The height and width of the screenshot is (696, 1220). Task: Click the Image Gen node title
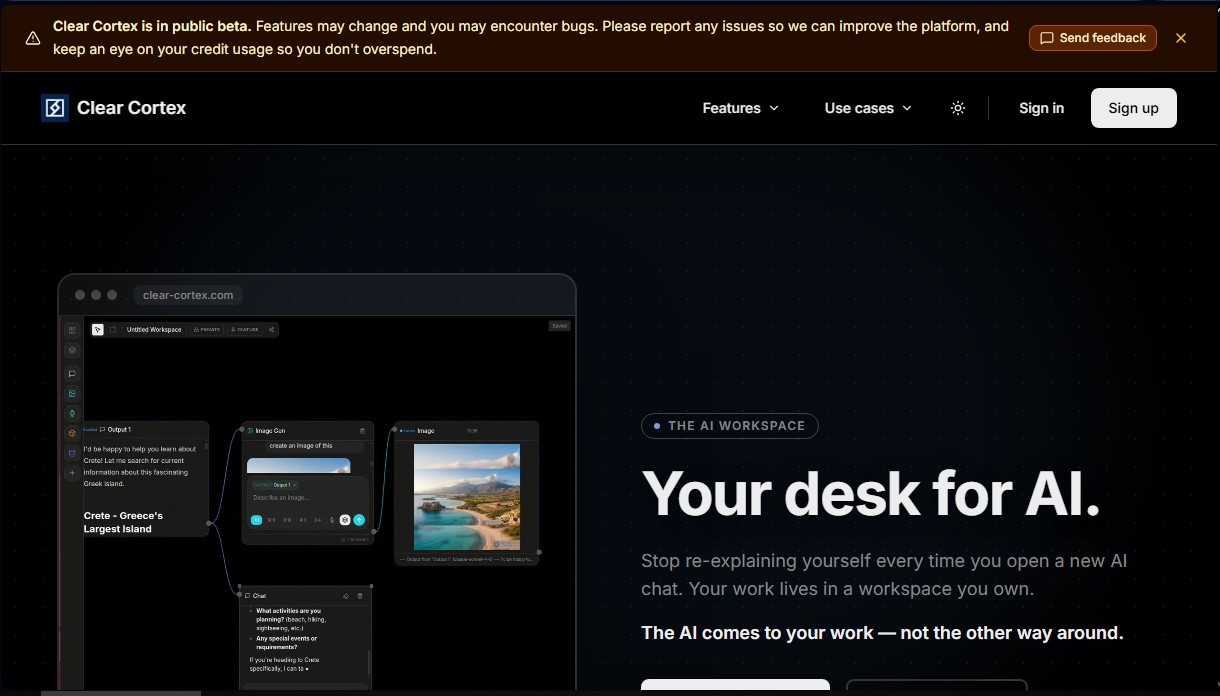(270, 431)
